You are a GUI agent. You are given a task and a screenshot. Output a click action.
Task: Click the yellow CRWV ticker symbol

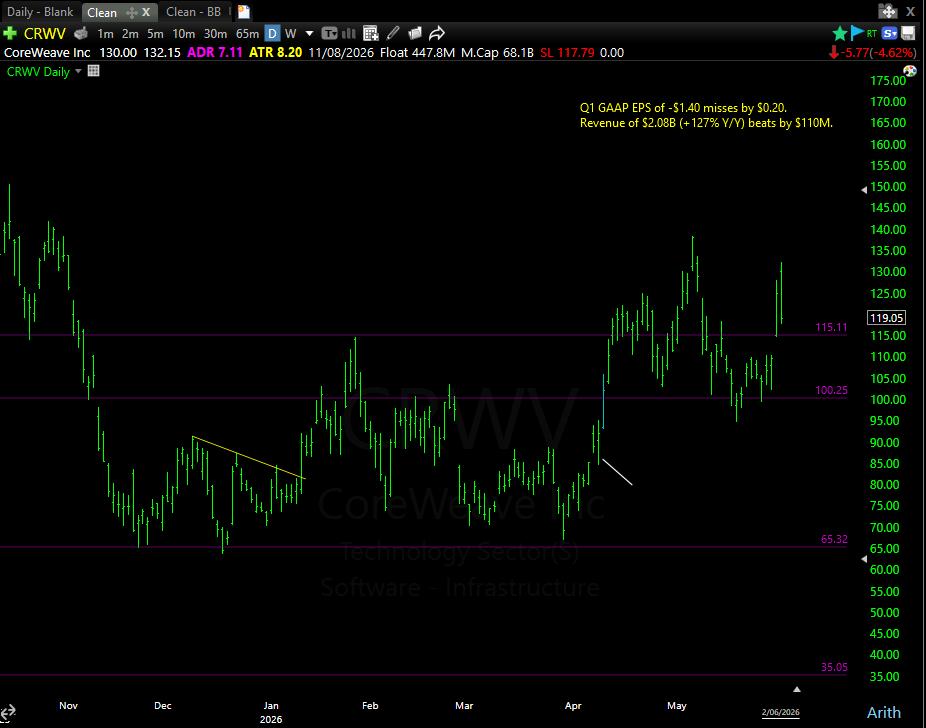coord(44,34)
